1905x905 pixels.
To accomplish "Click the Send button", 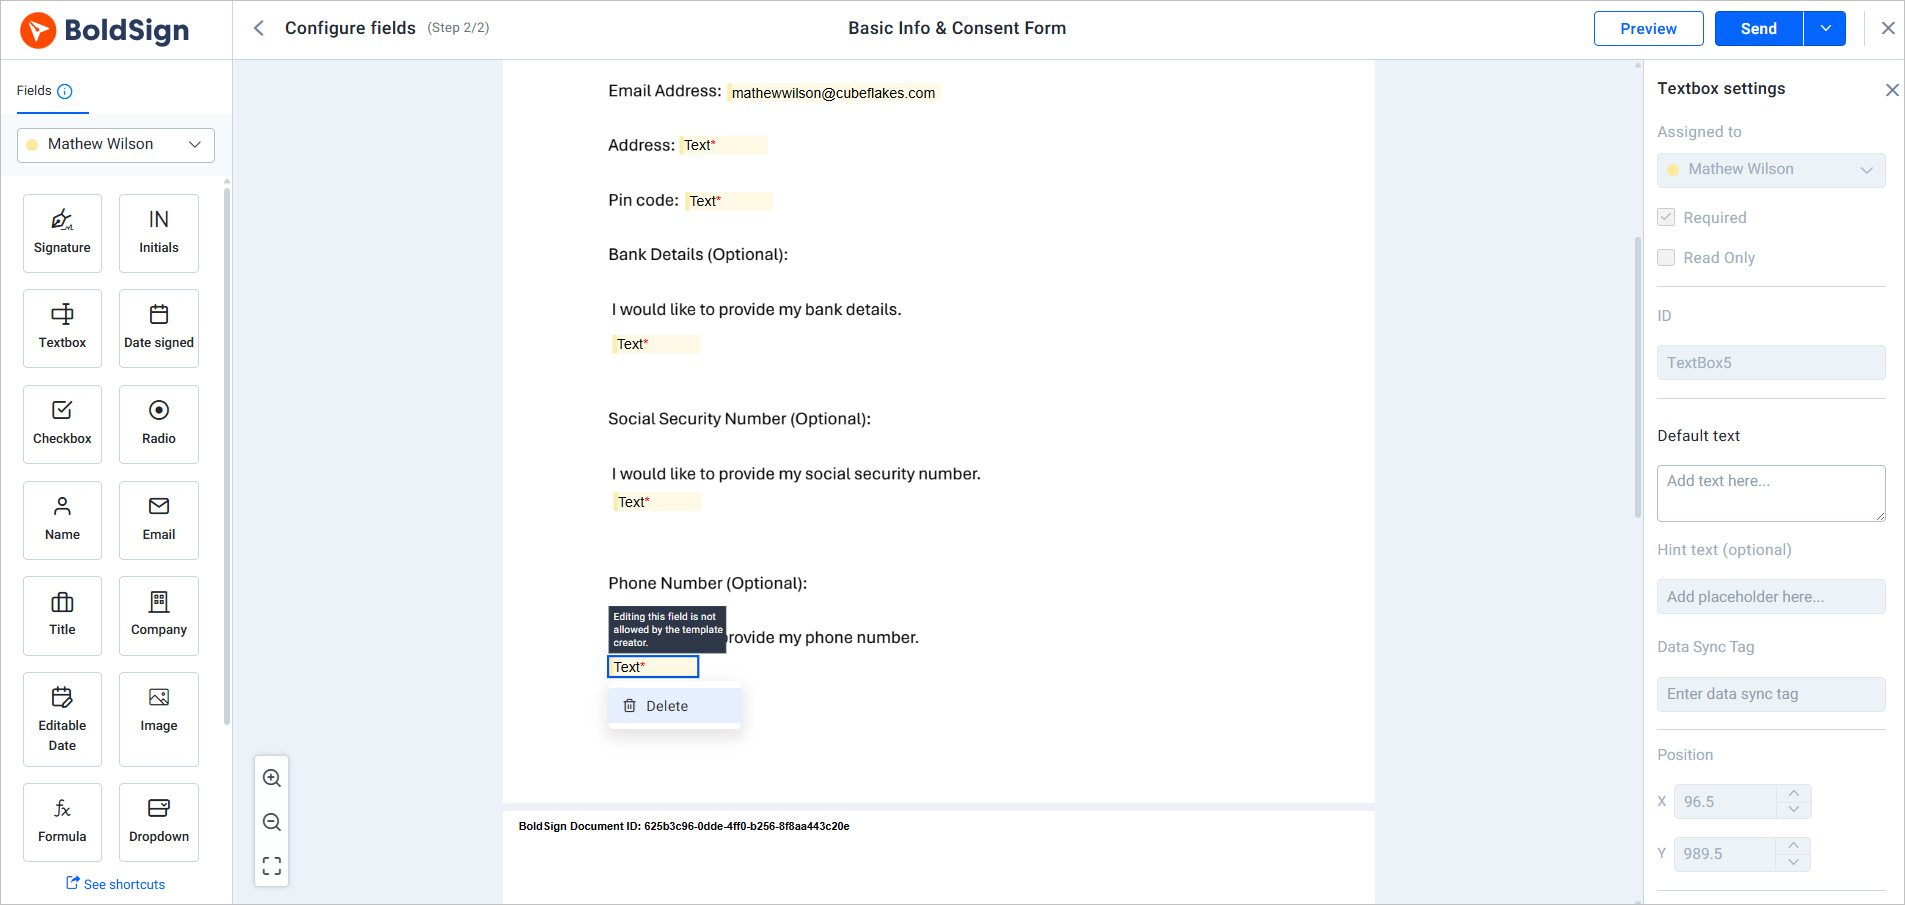I will pos(1759,28).
